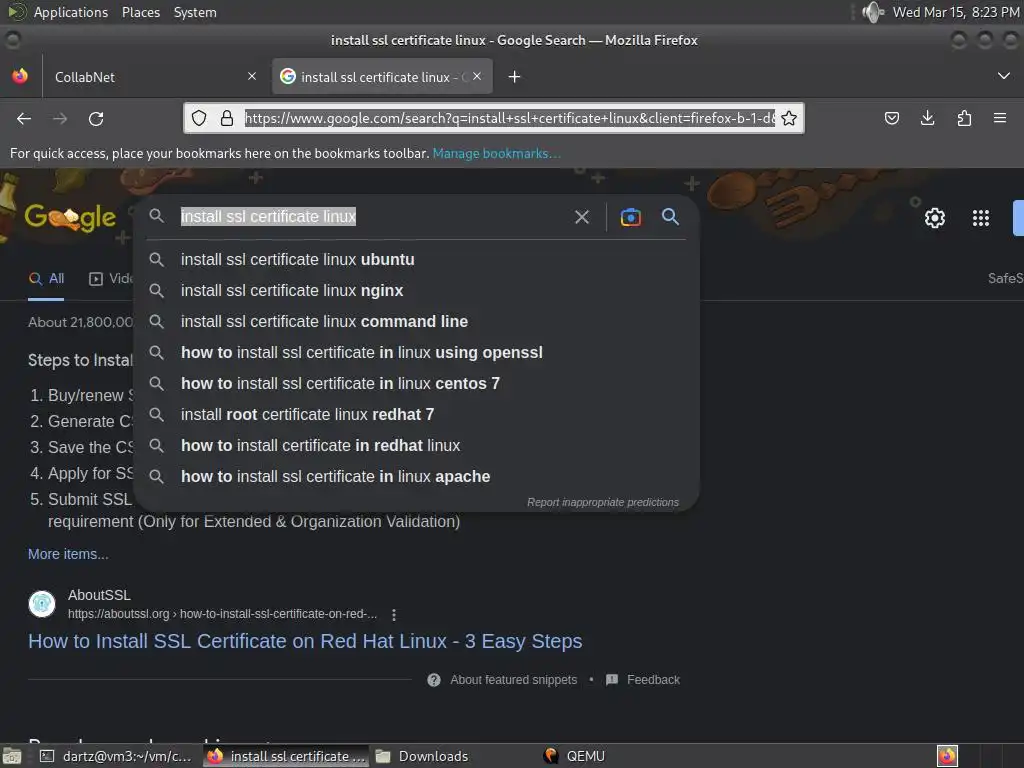1024x768 pixels.
Task: Click the show desktop icon in the bottom panel
Action: (12, 756)
